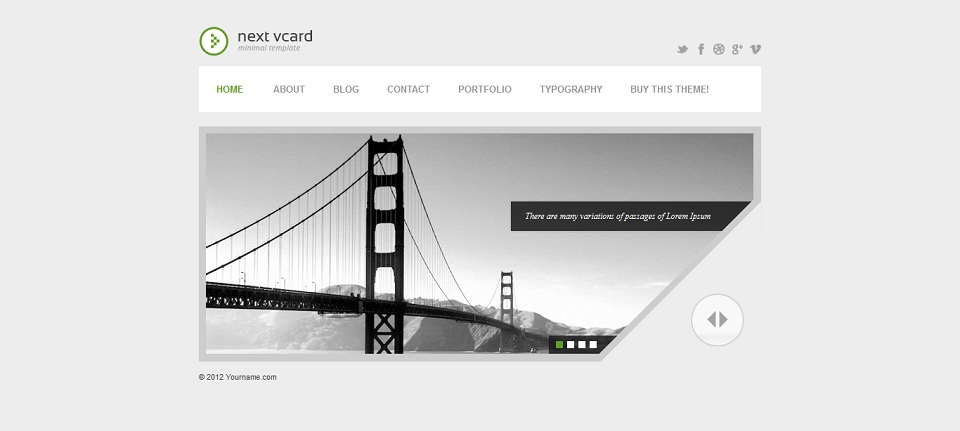The height and width of the screenshot is (431, 960).
Task: Click the BUY THIS THEME! link
Action: tap(670, 89)
